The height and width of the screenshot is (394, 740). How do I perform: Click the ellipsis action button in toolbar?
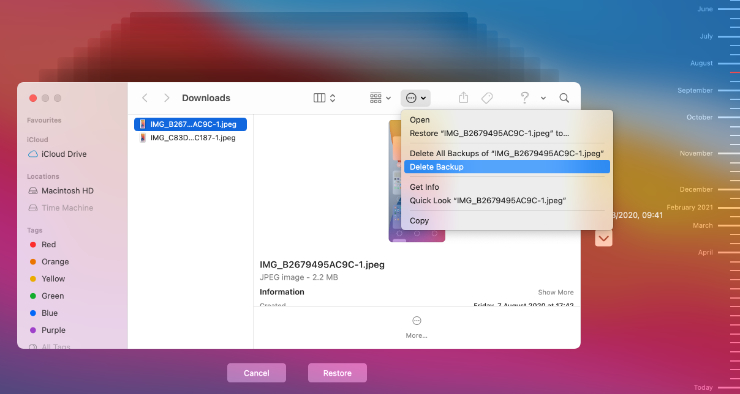tap(416, 98)
